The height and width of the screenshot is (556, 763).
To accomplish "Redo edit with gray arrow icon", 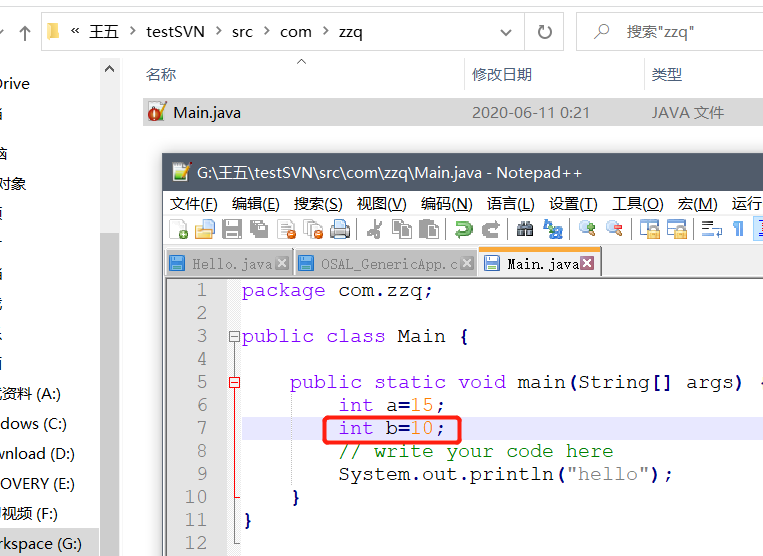I will click(x=490, y=229).
